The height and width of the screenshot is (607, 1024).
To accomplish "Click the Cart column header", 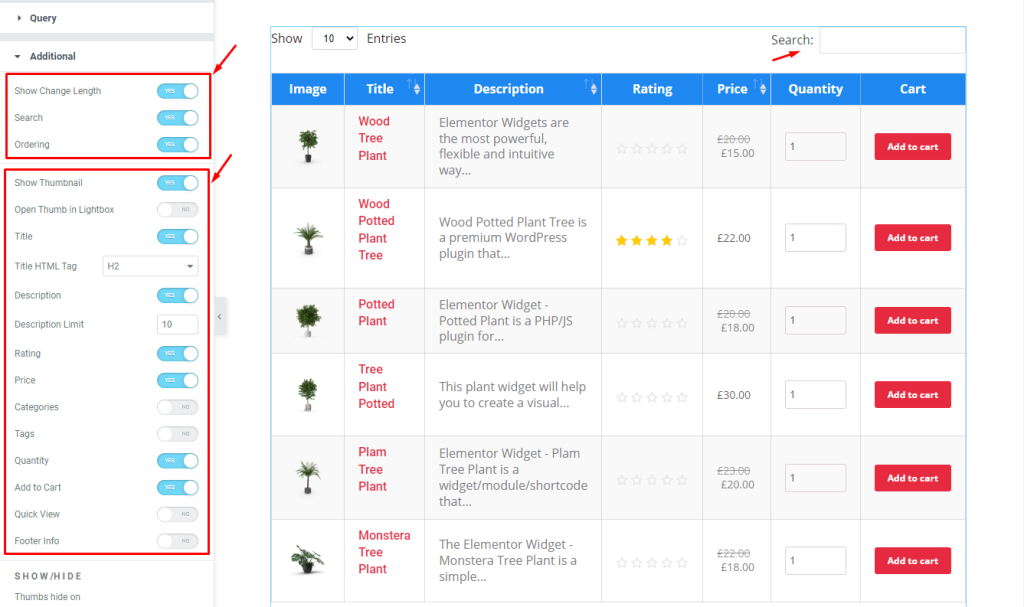I will [x=912, y=89].
